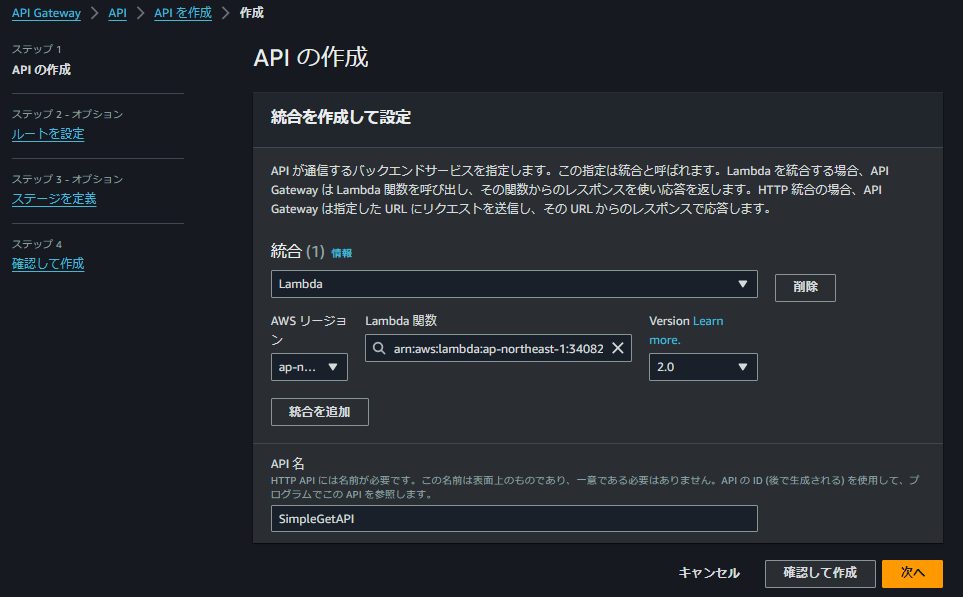
Task: Open the API Gateway breadcrumb link
Action: click(x=47, y=13)
